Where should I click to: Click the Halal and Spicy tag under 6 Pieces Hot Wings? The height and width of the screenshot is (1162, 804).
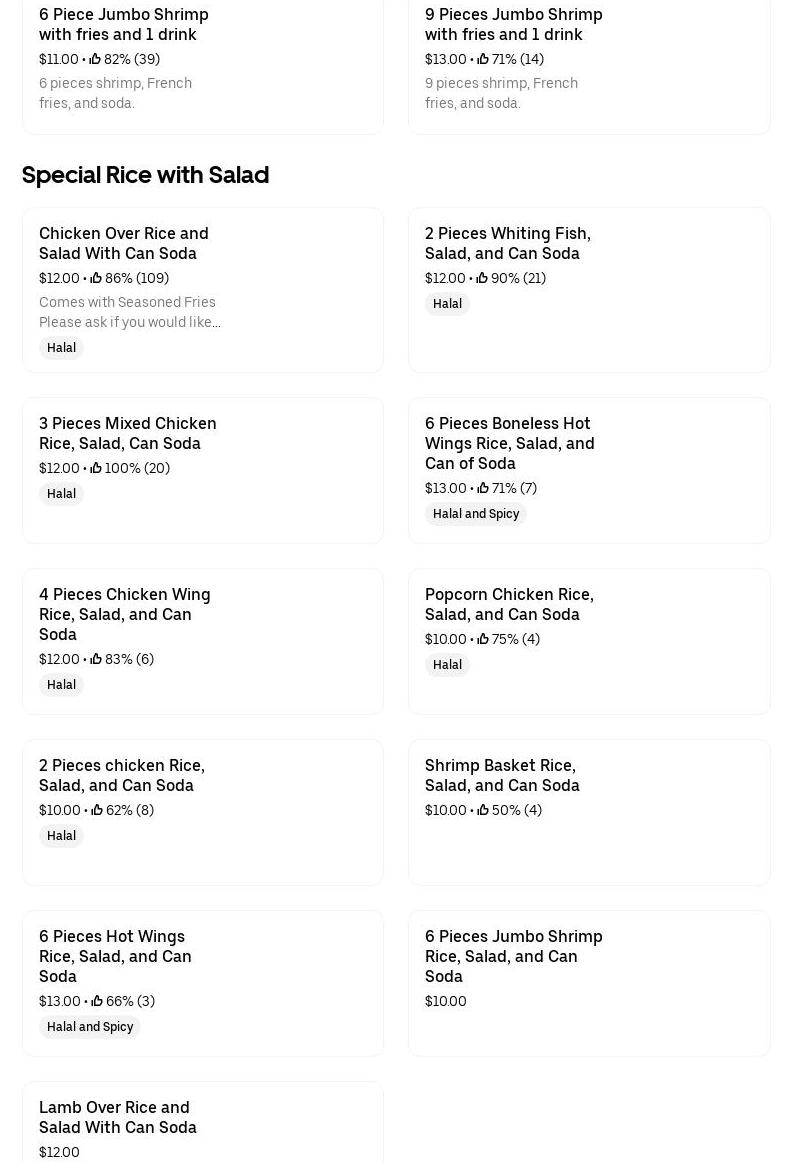coord(90,1026)
